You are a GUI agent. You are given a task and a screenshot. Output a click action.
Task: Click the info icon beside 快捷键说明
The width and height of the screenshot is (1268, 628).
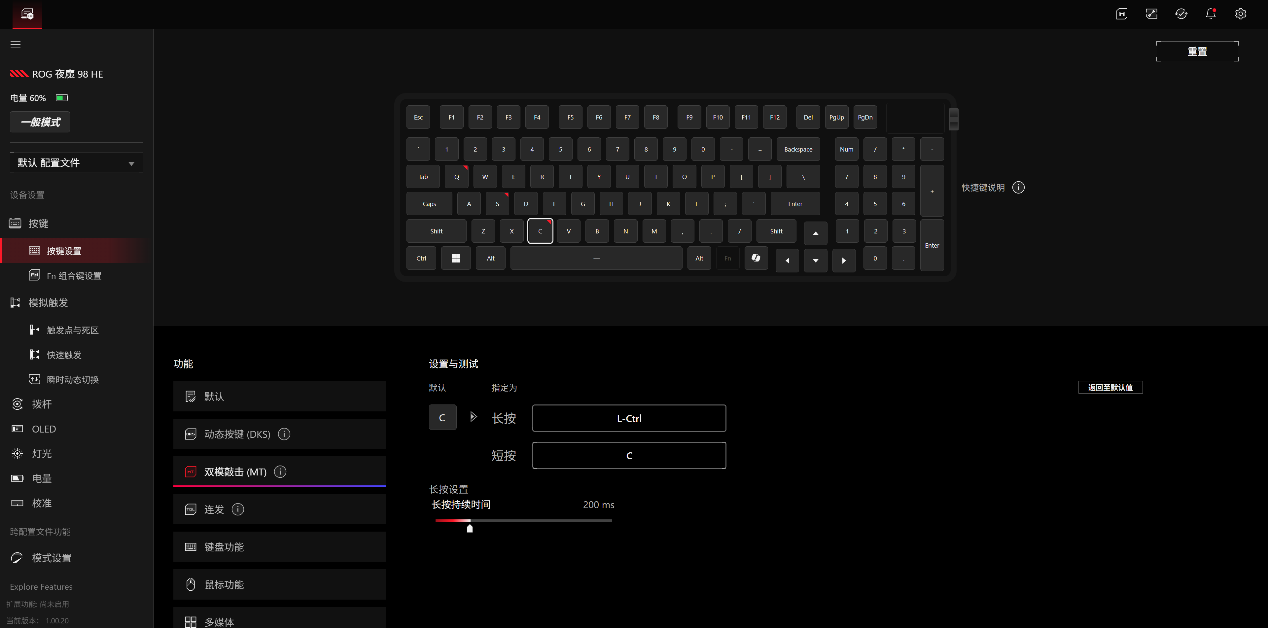tap(1018, 187)
